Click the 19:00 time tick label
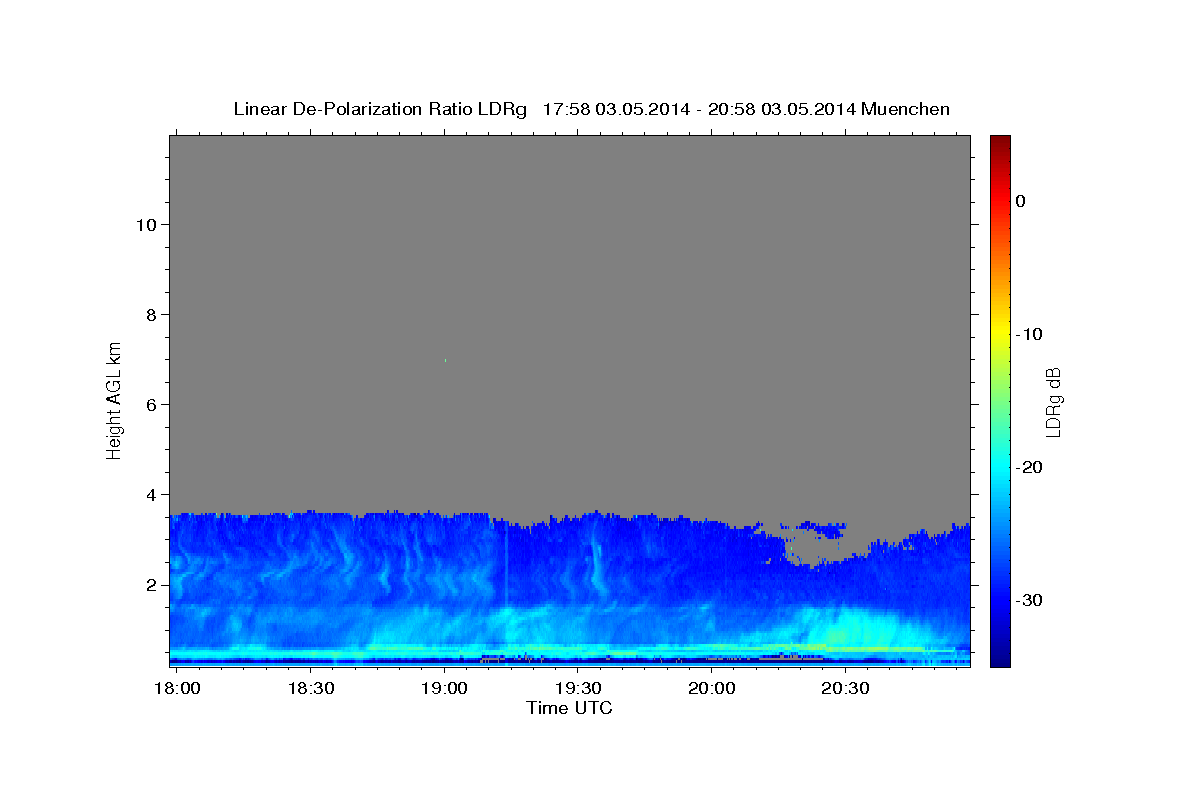This screenshot has width=1200, height=800. point(445,689)
